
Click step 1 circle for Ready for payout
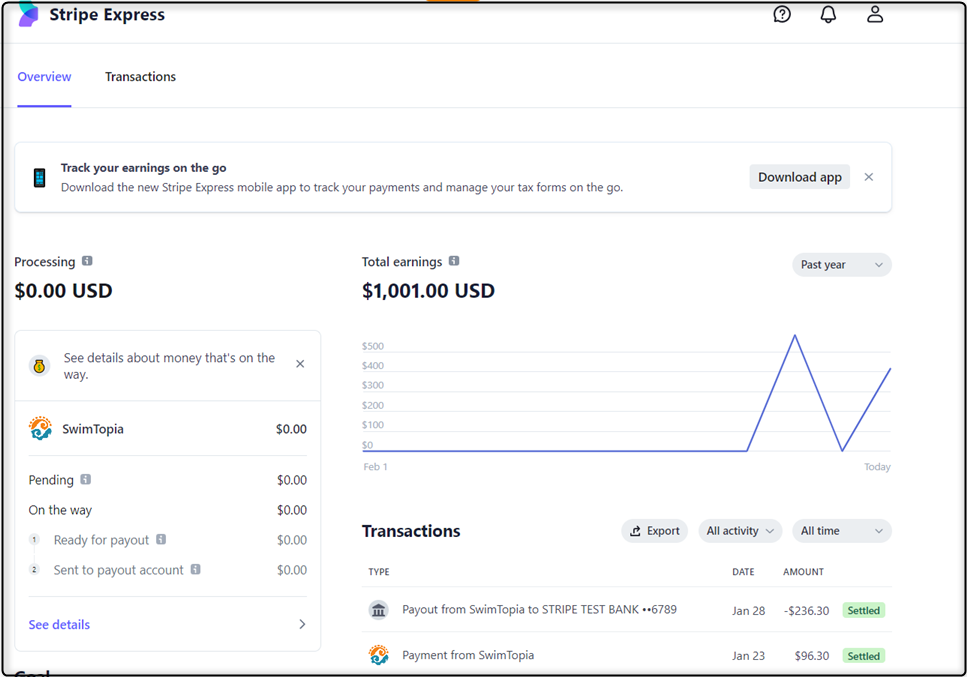coord(34,540)
